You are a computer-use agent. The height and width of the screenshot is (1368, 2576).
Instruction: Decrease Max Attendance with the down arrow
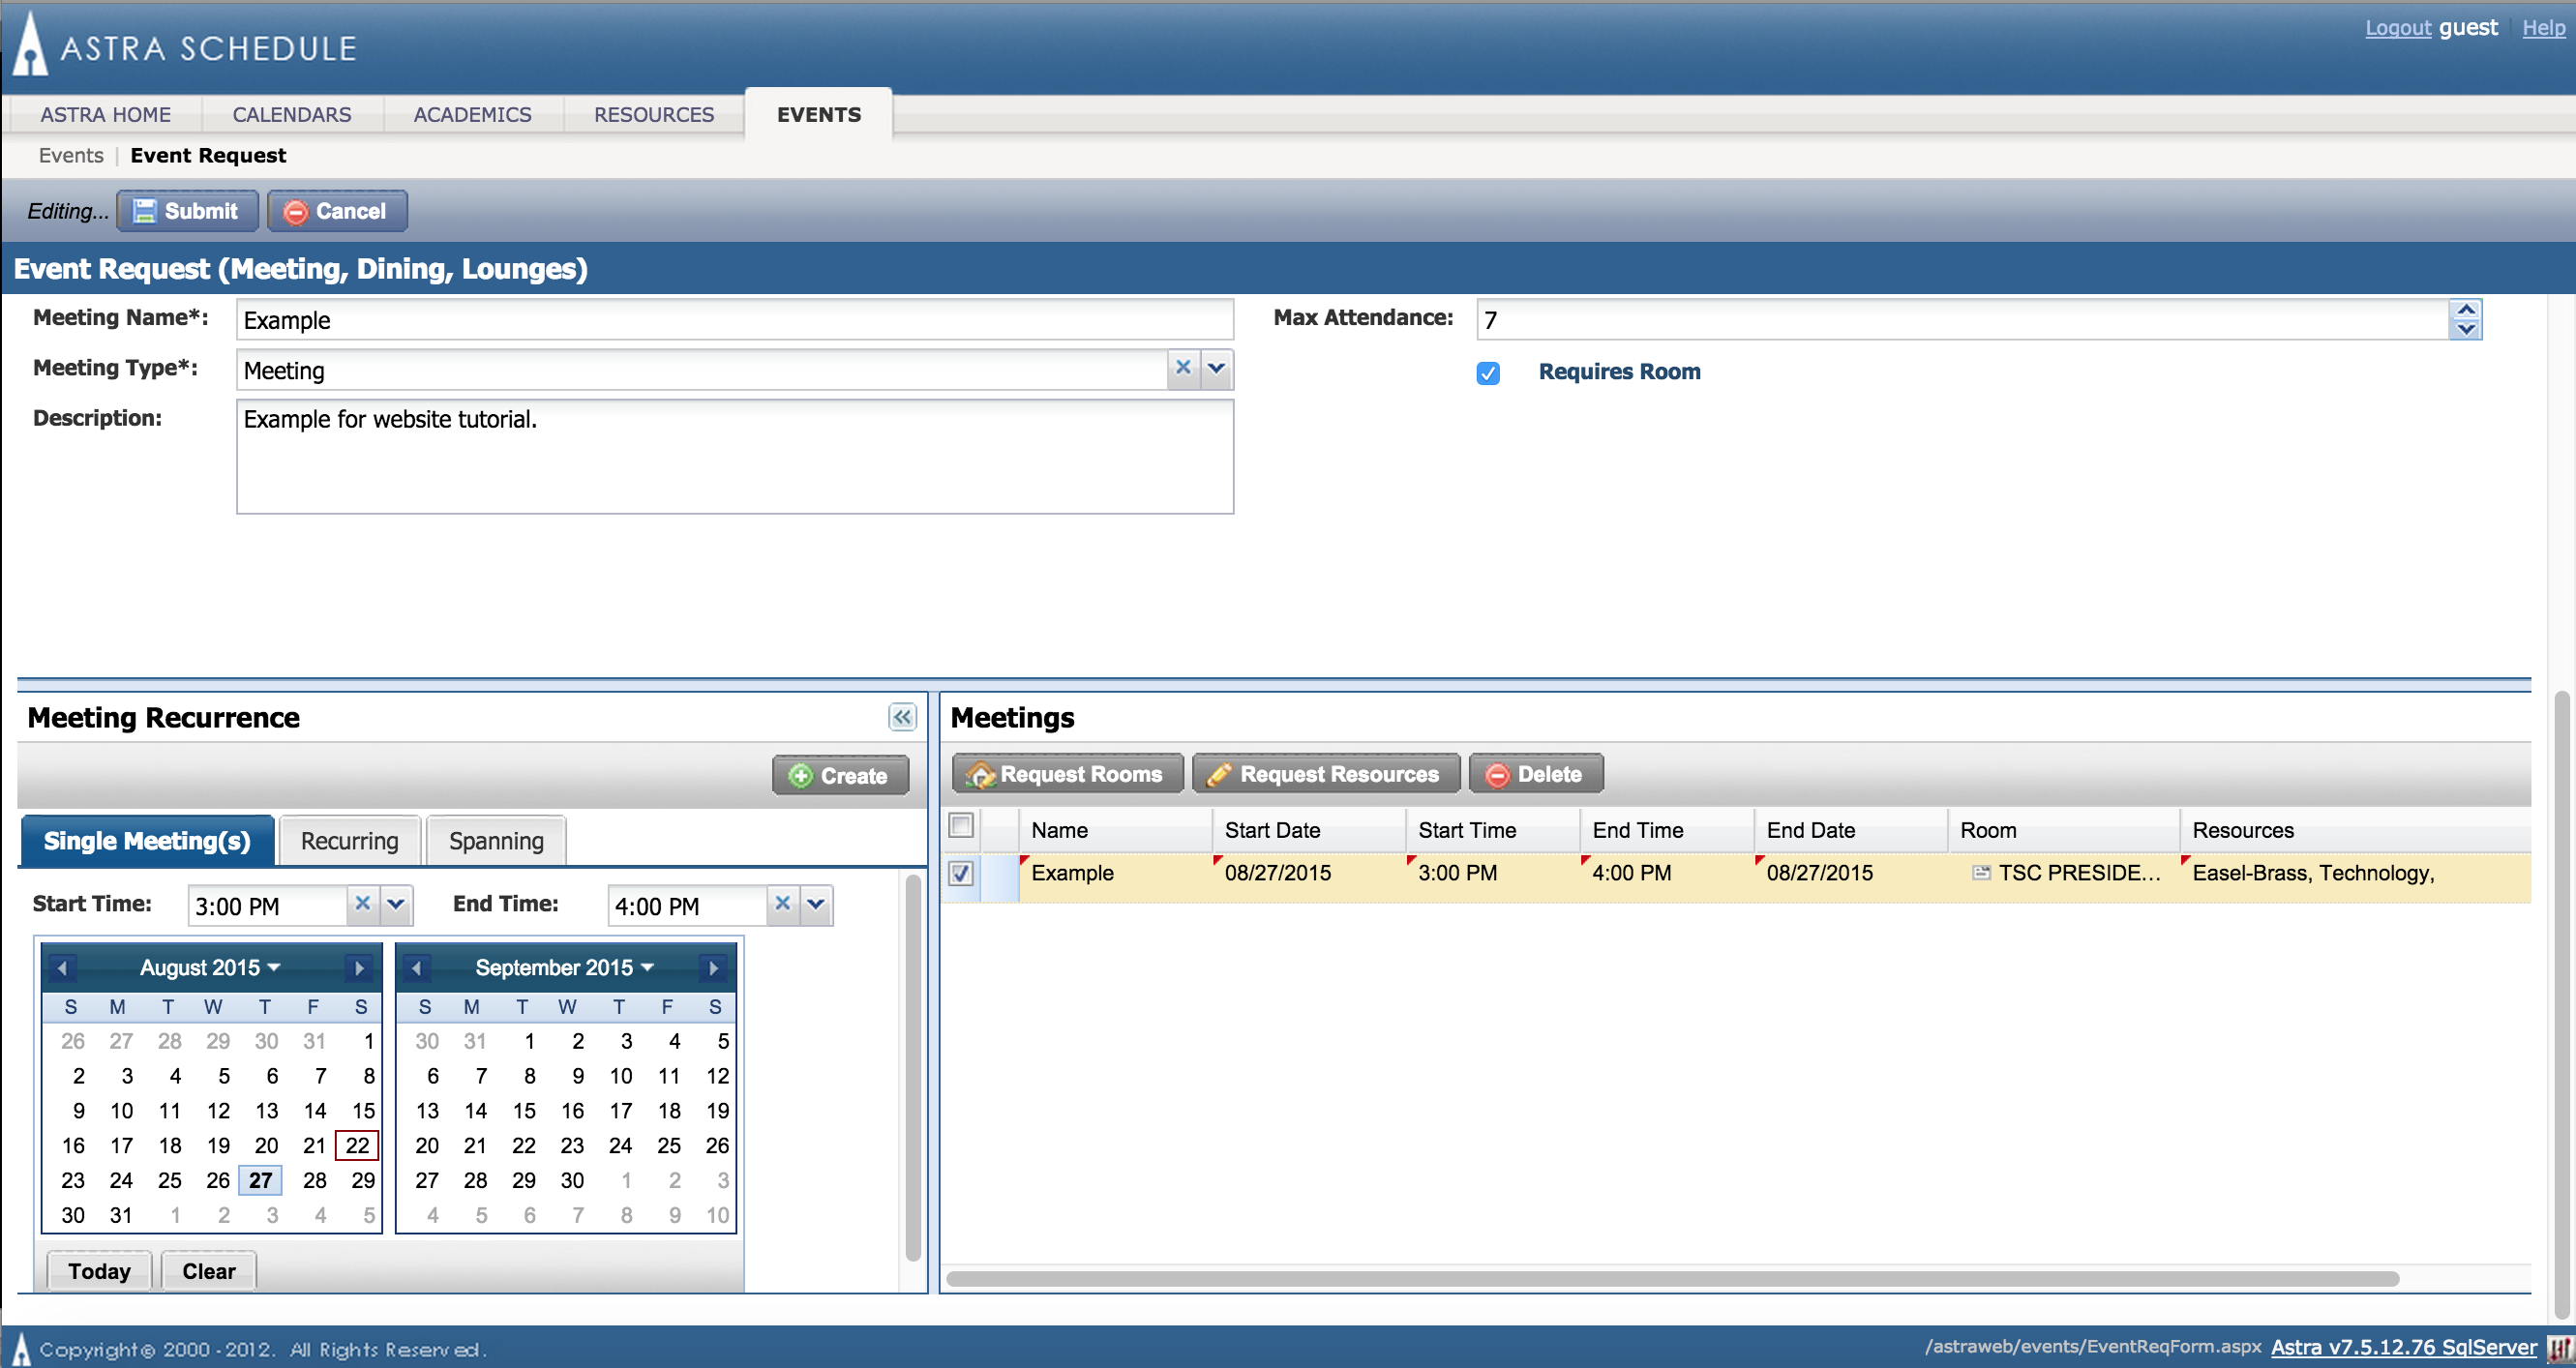coord(2466,329)
